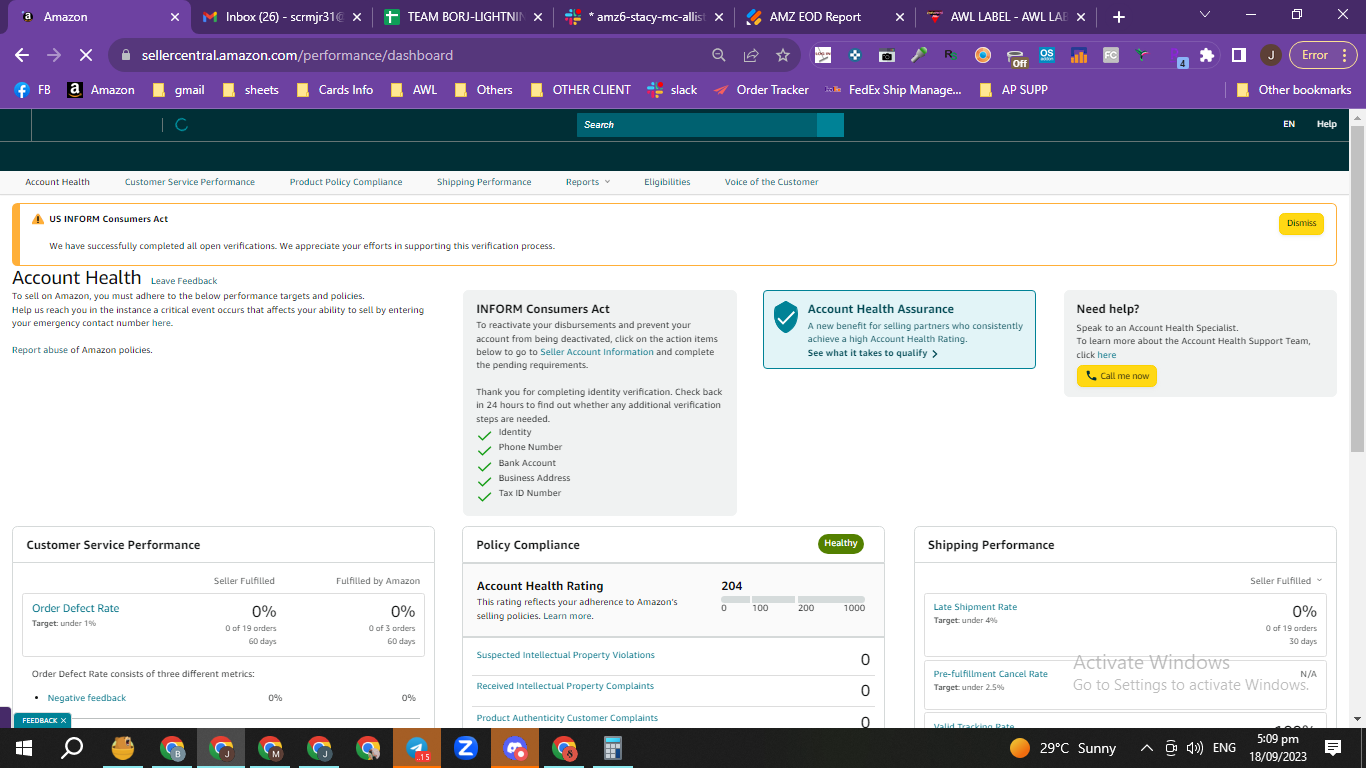Screen dimensions: 1366x768
Task: Expand the Reports dropdown menu
Action: pyautogui.click(x=587, y=182)
